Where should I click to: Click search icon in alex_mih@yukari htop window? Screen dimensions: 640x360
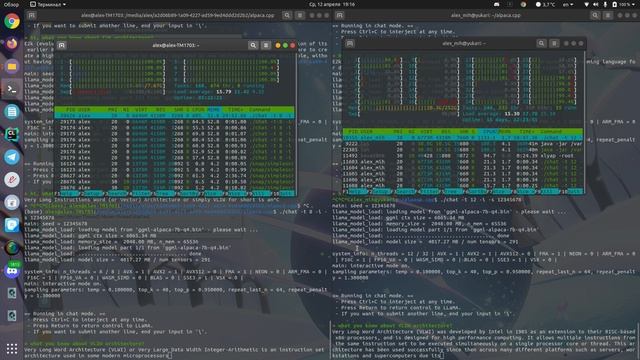[x=541, y=43]
